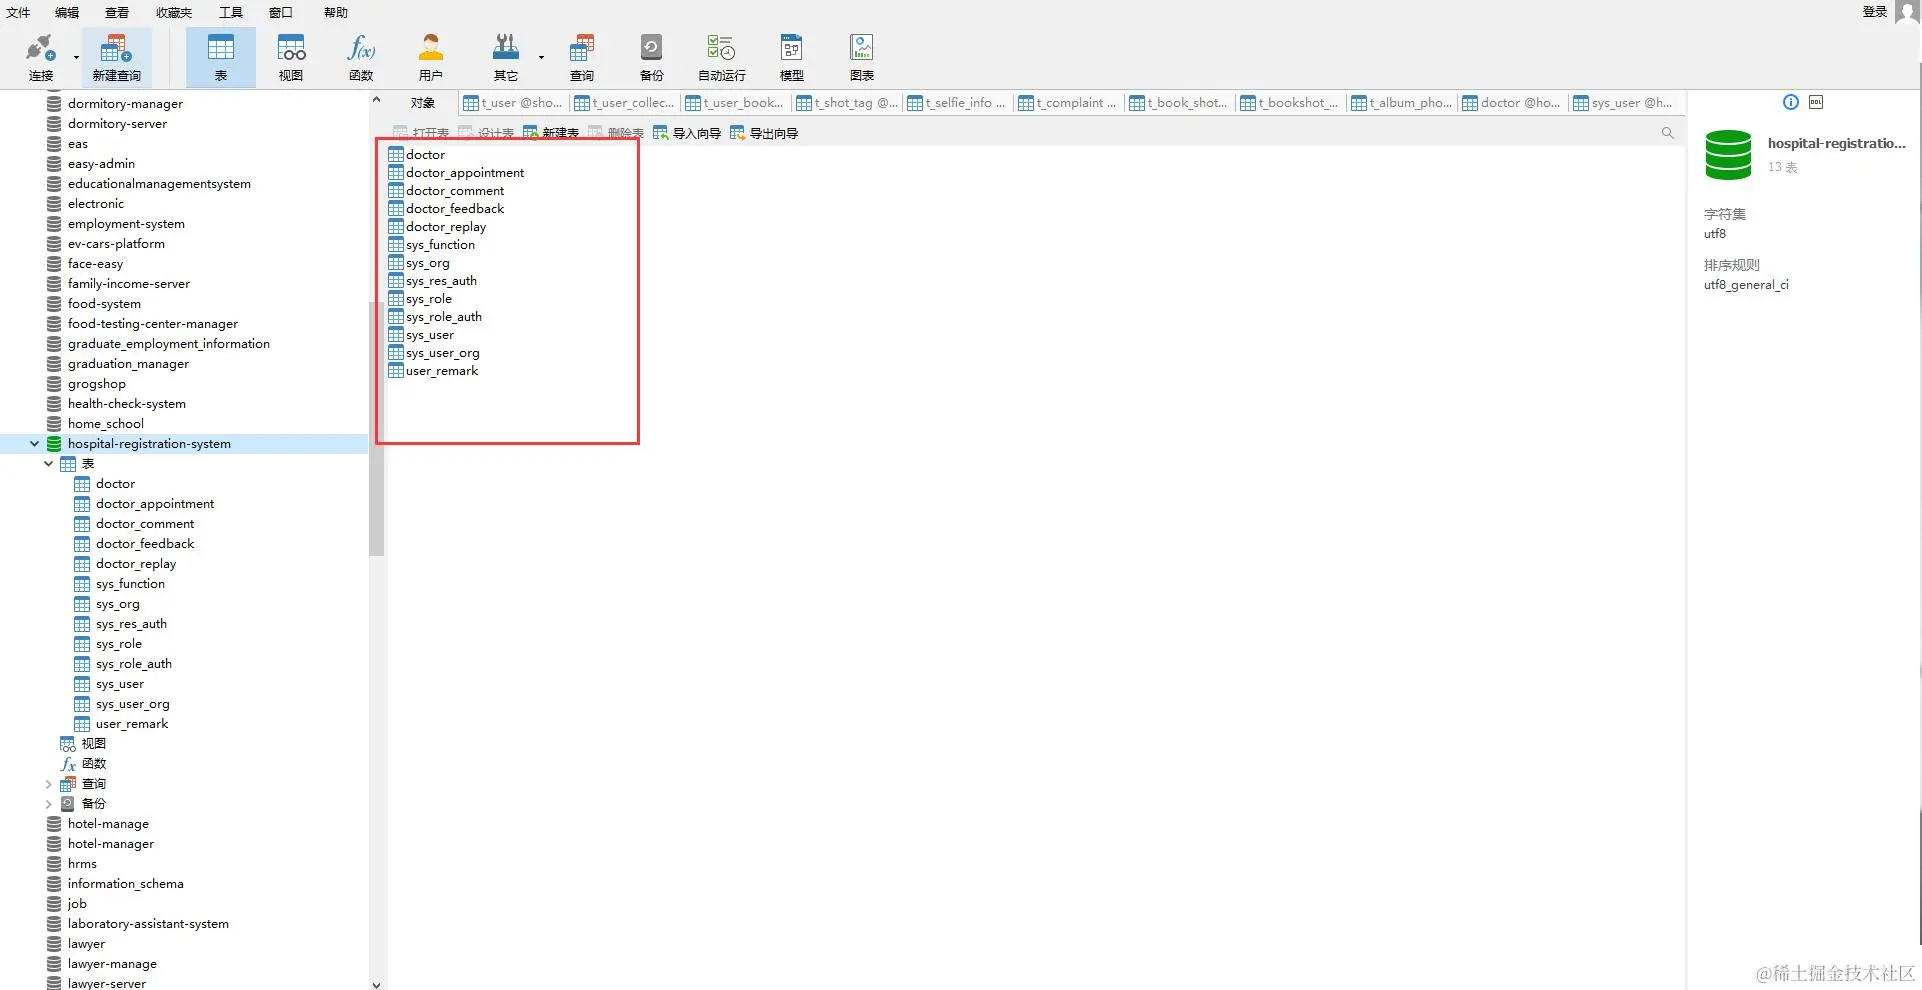Click the 新建表 (New Table) button
The width and height of the screenshot is (1922, 990).
(x=551, y=133)
